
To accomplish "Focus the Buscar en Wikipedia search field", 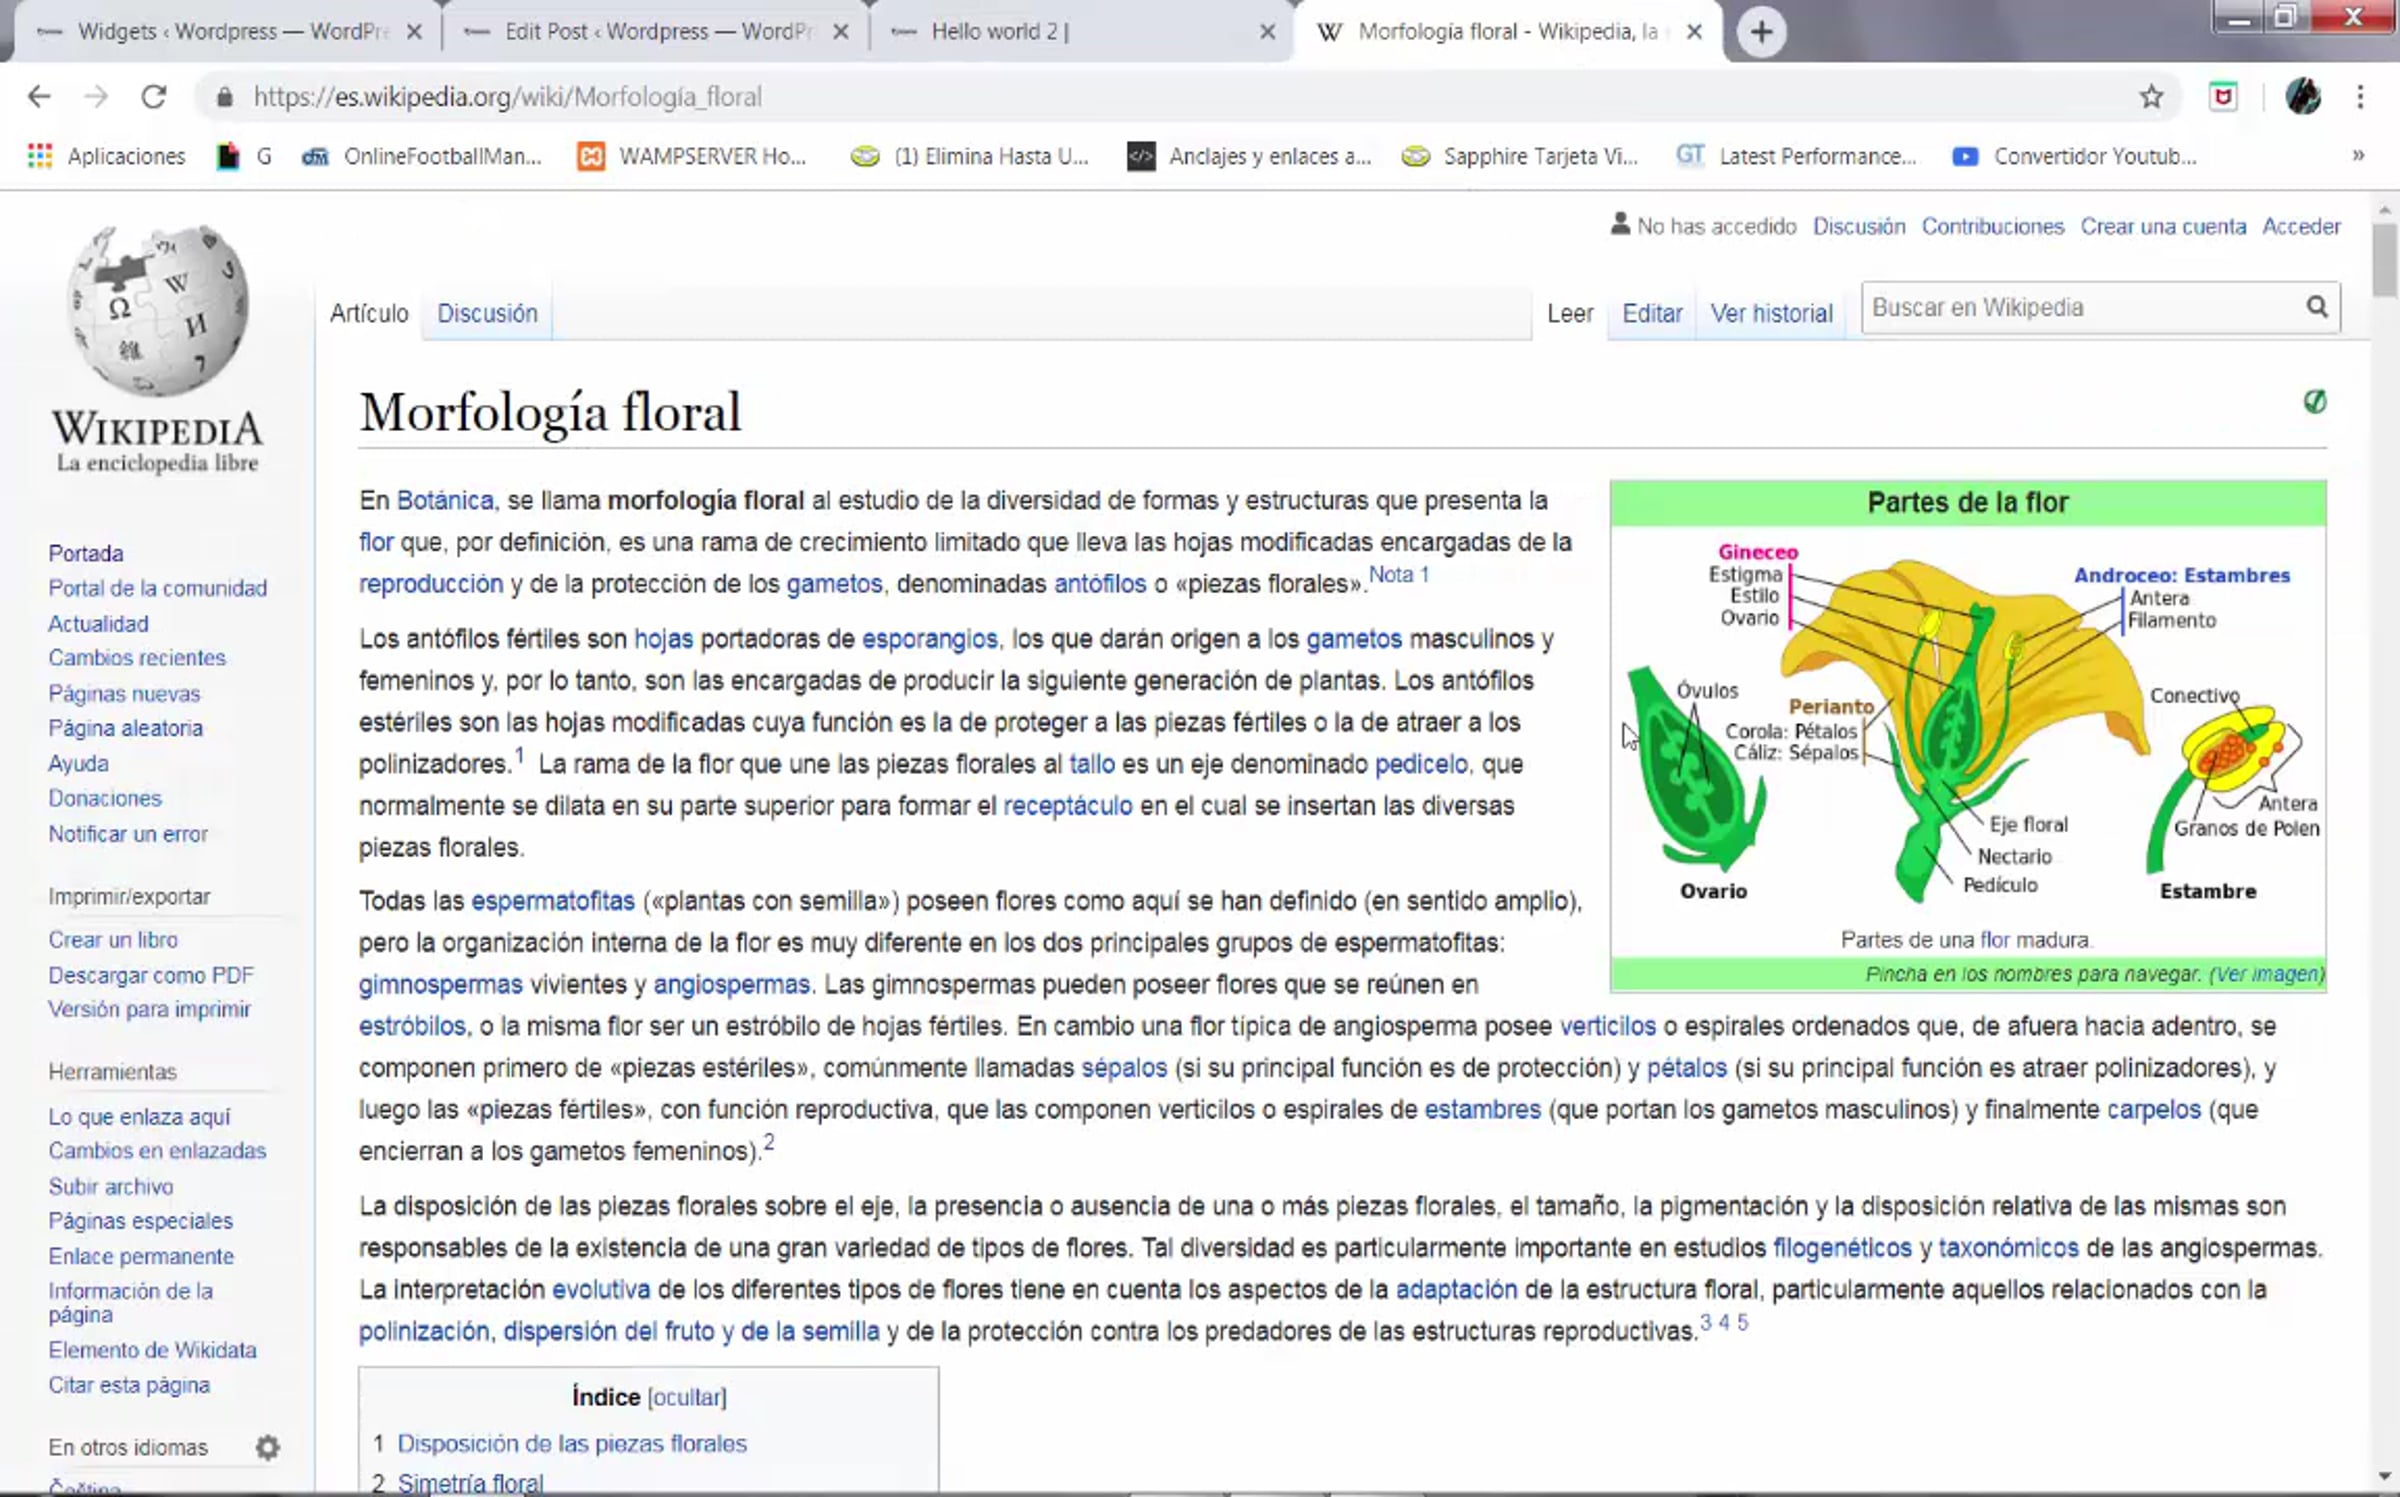I will 2080,307.
